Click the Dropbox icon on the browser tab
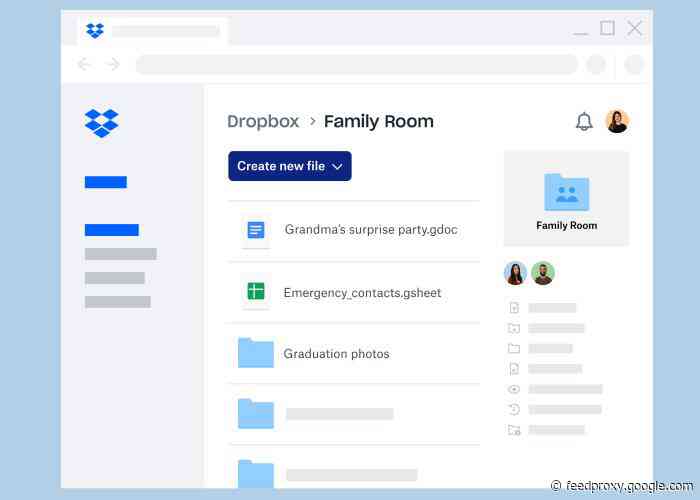Screen dimensions: 700x500 coord(95,30)
